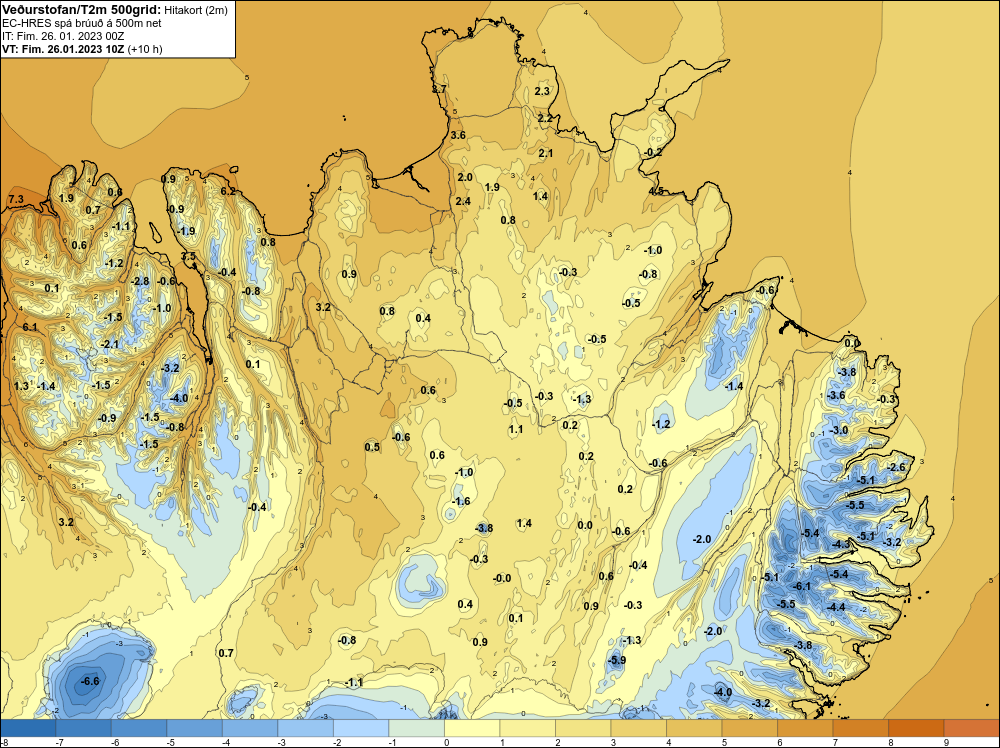This screenshot has width=1000, height=748.
Task: Click the '-5.9' temperature value on the map
Action: 616,660
